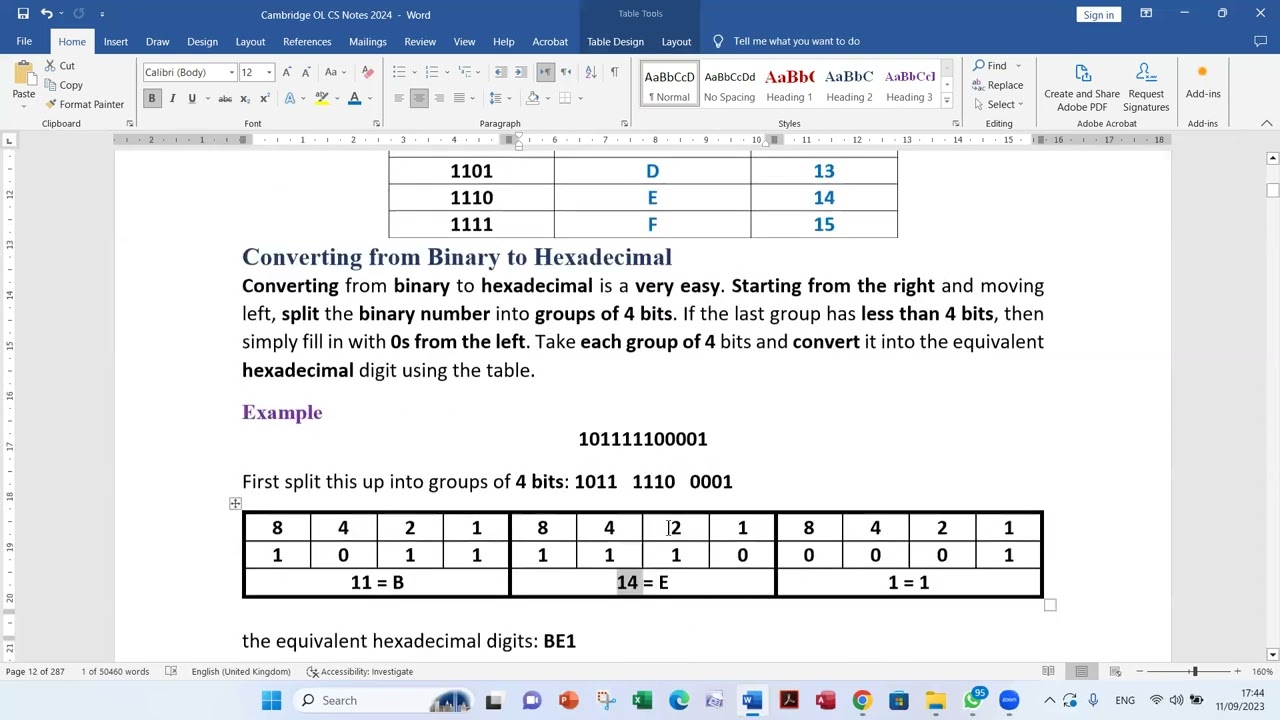1280x720 pixels.
Task: Open the Add-ins button
Action: point(1203,81)
